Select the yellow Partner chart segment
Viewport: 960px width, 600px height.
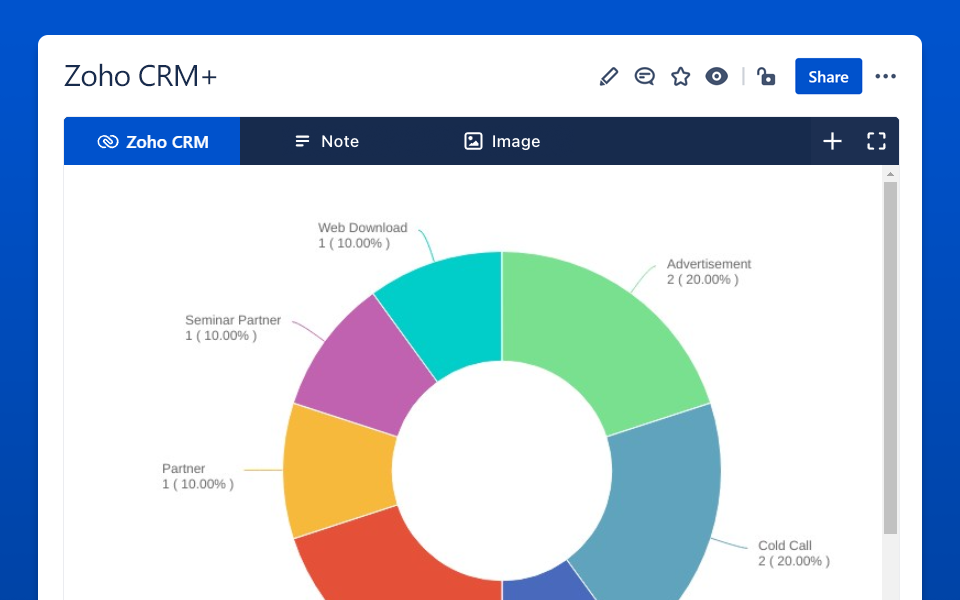335,470
